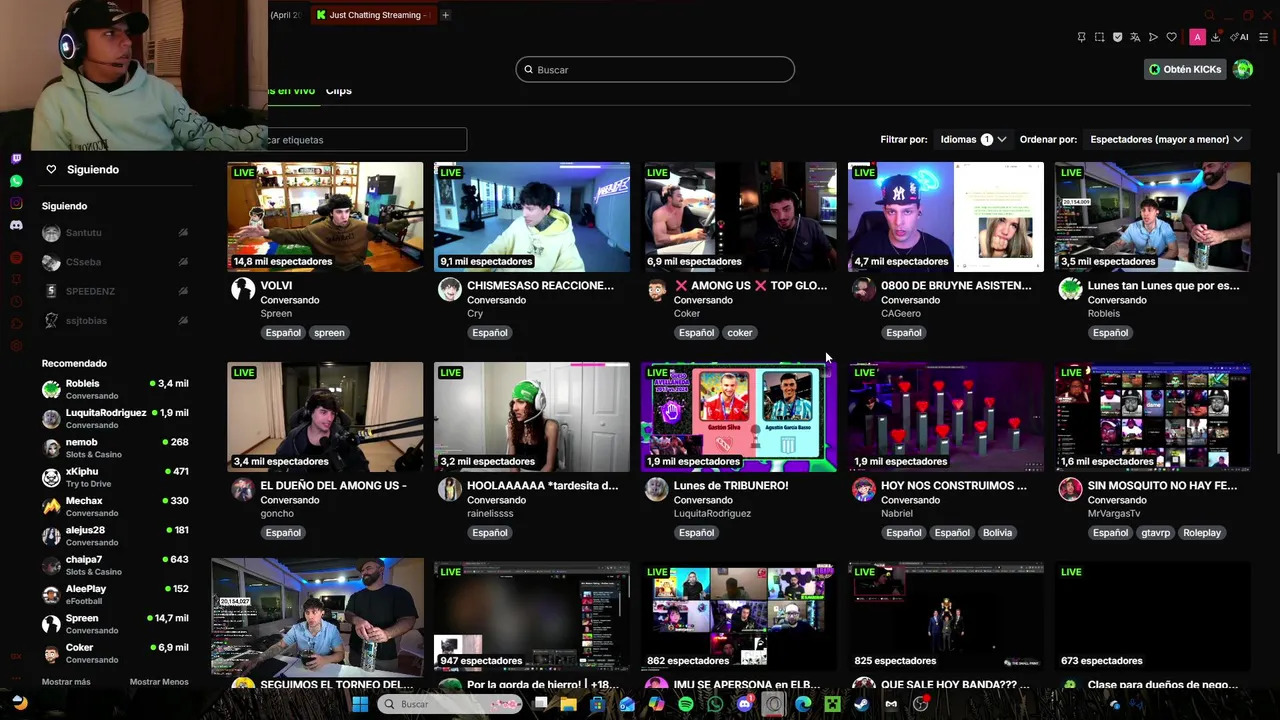
Task: Click the shield ad-blocker icon in toolbar
Action: pos(1117,37)
